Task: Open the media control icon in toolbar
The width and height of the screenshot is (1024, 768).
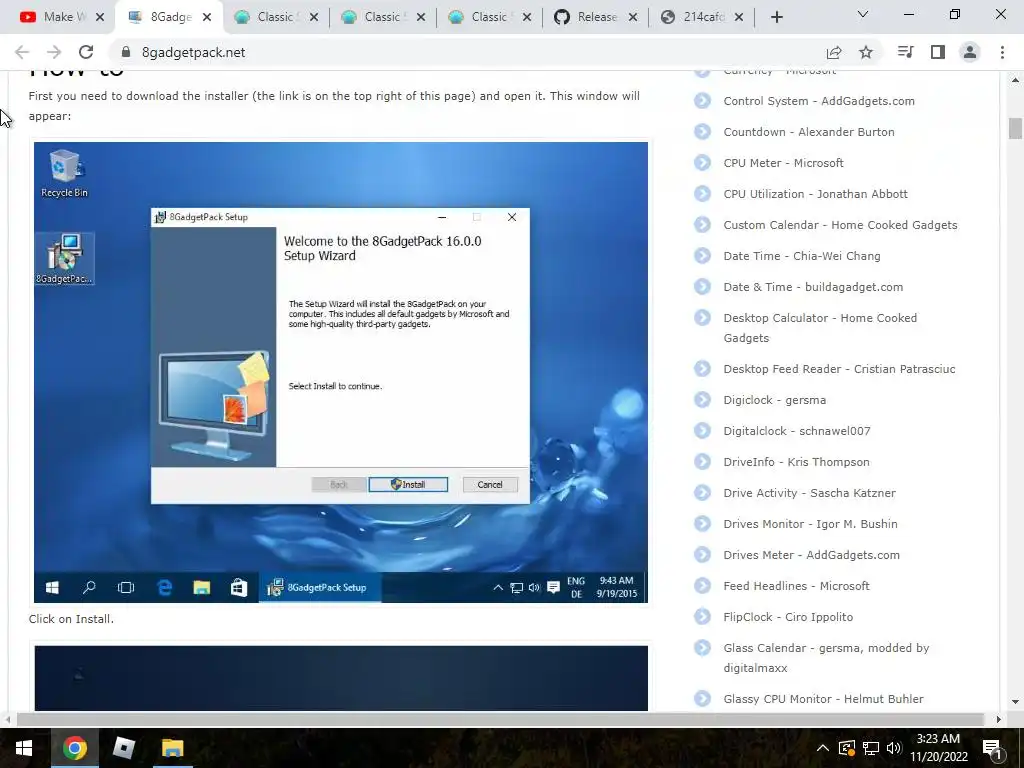Action: 905,52
